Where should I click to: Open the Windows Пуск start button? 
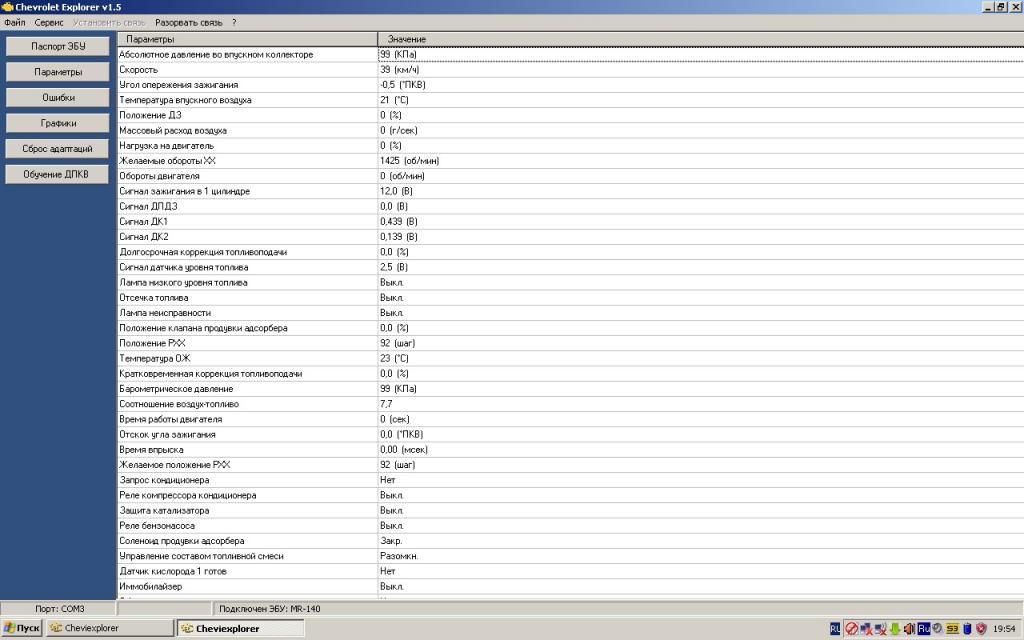click(x=22, y=628)
